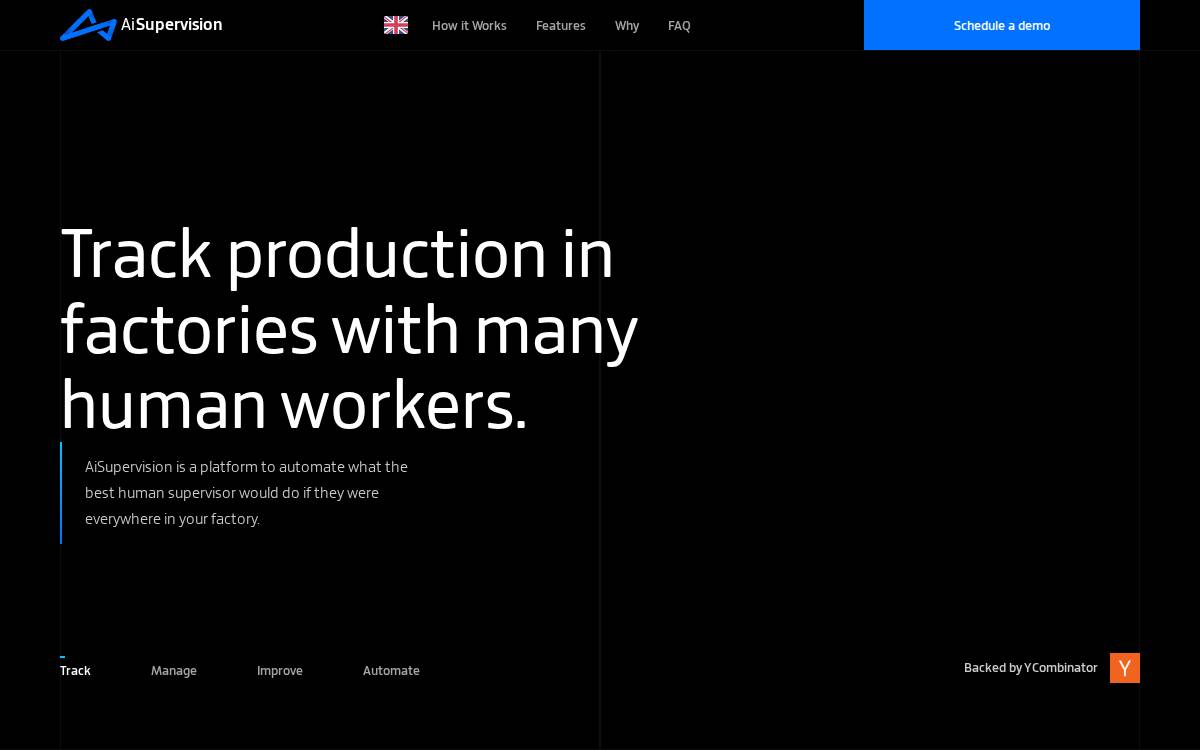Click the headline 'Track production in factories'
Viewport: 1200px width, 750px height.
coord(349,329)
